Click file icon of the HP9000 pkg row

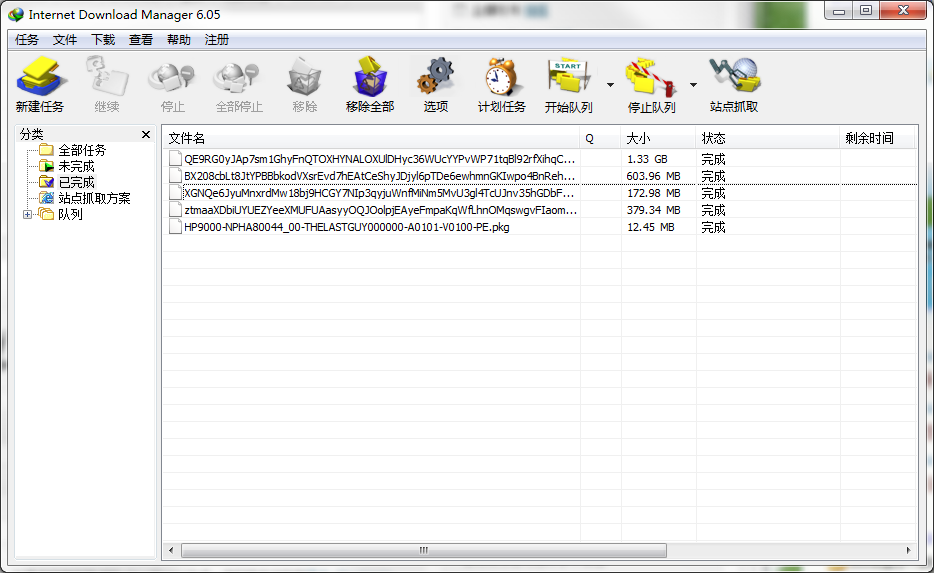[x=175, y=226]
